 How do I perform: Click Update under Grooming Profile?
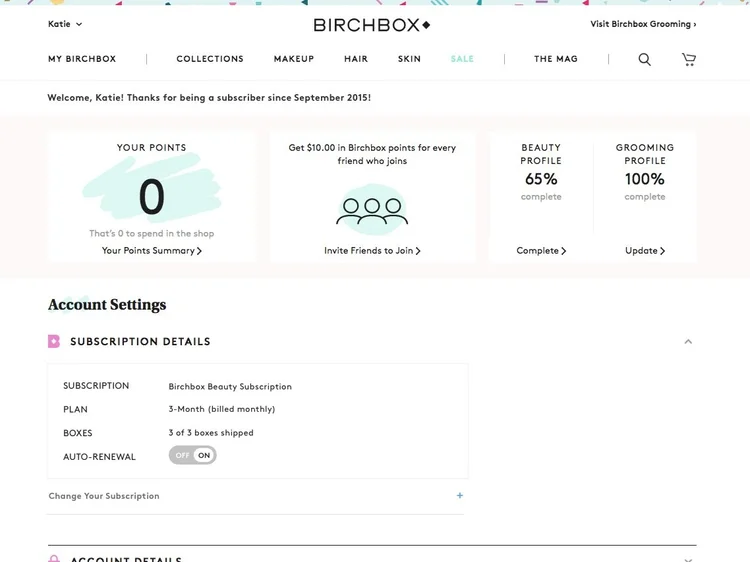pyautogui.click(x=645, y=251)
